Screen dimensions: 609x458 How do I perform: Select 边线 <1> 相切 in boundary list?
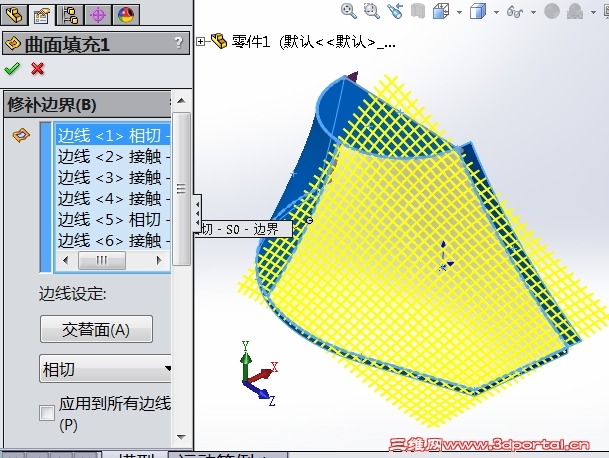coord(113,136)
